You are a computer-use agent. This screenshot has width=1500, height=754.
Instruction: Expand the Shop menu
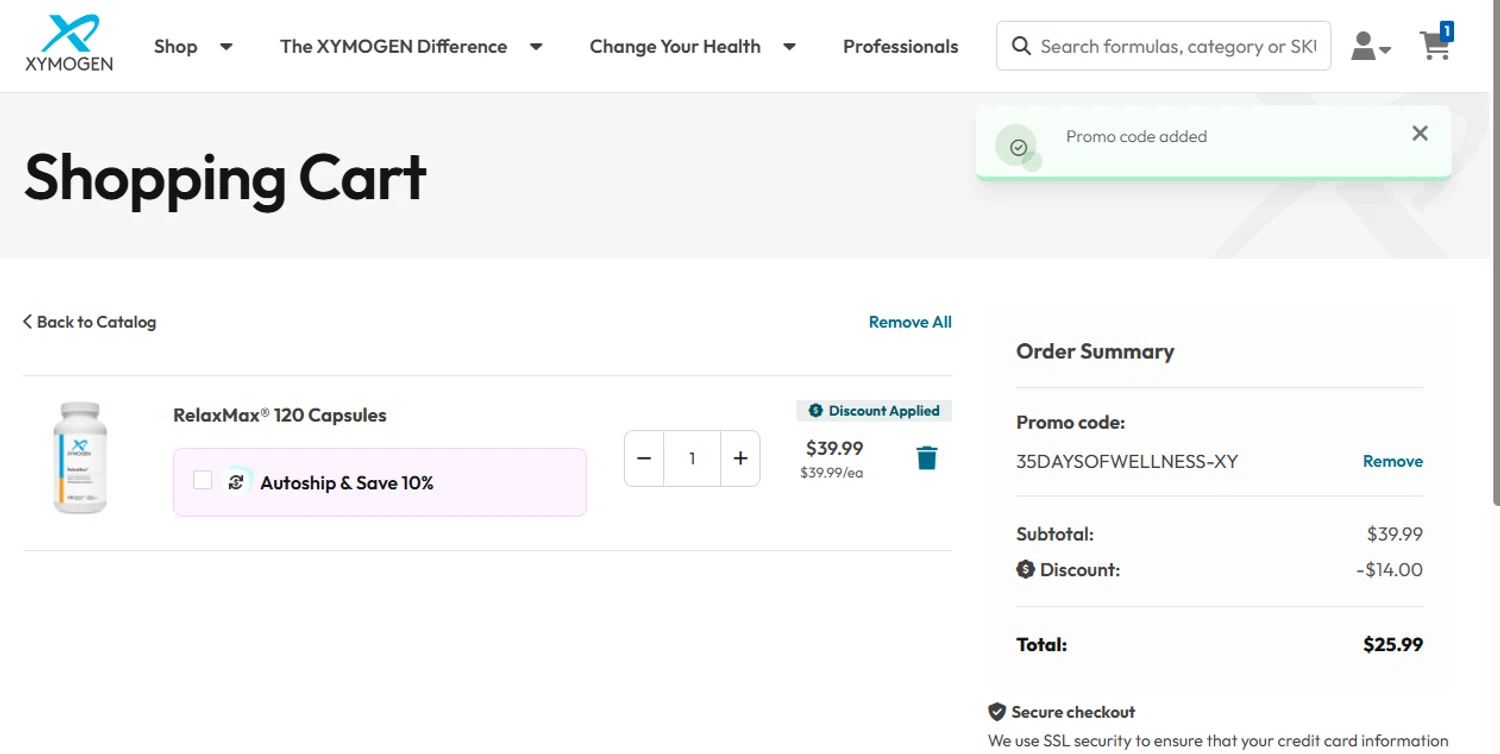tap(193, 46)
